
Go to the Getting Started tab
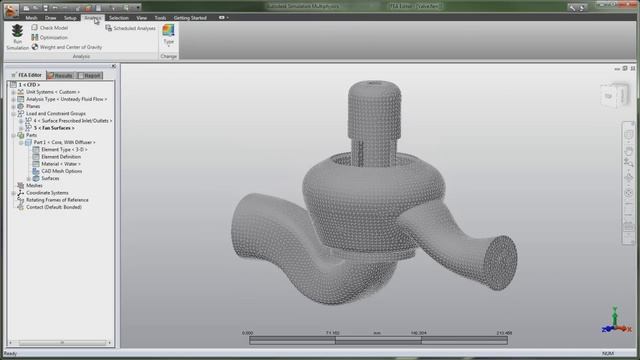(190, 18)
